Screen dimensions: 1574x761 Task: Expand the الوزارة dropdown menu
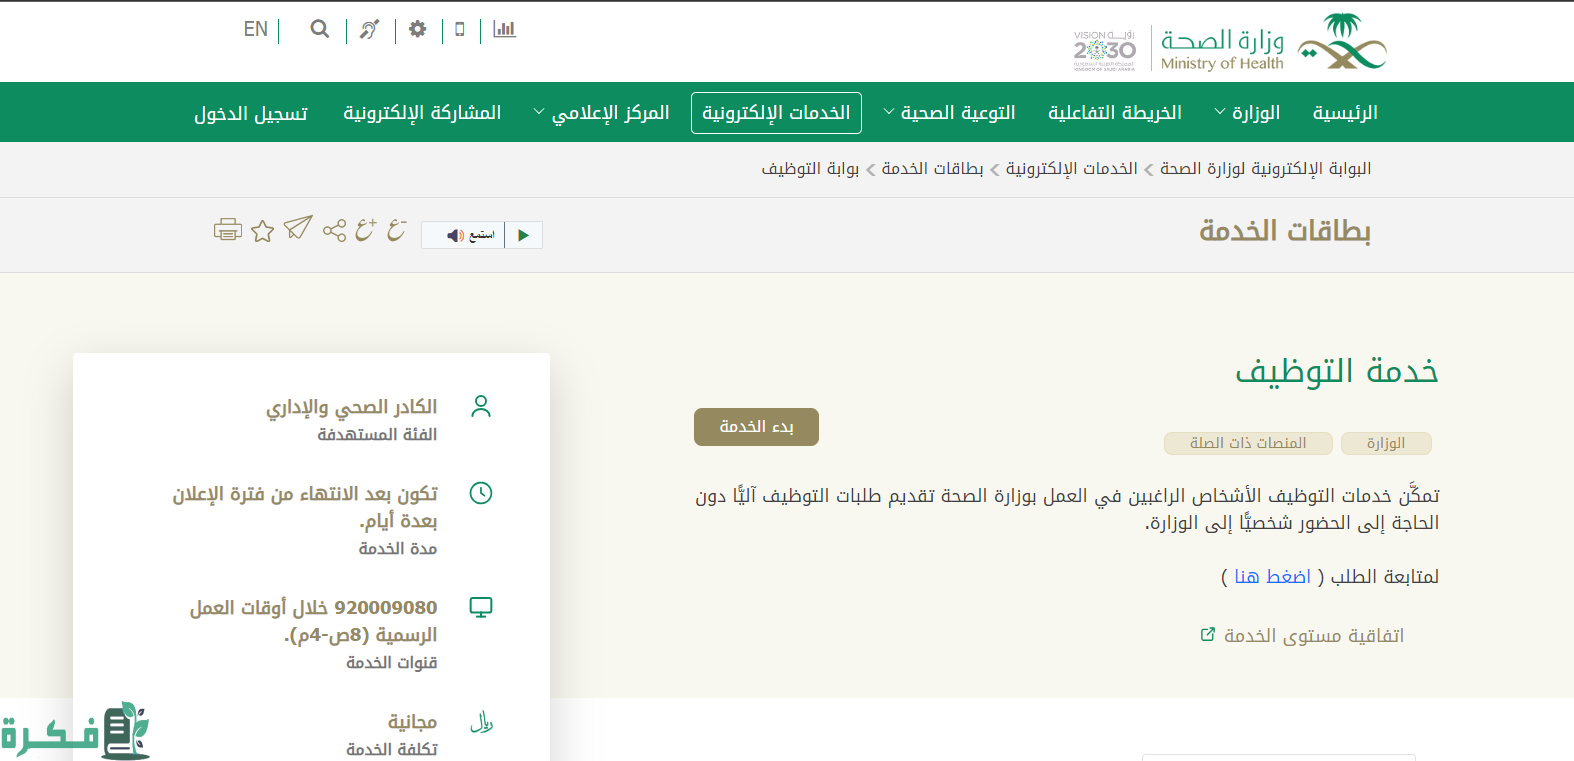tap(1247, 113)
